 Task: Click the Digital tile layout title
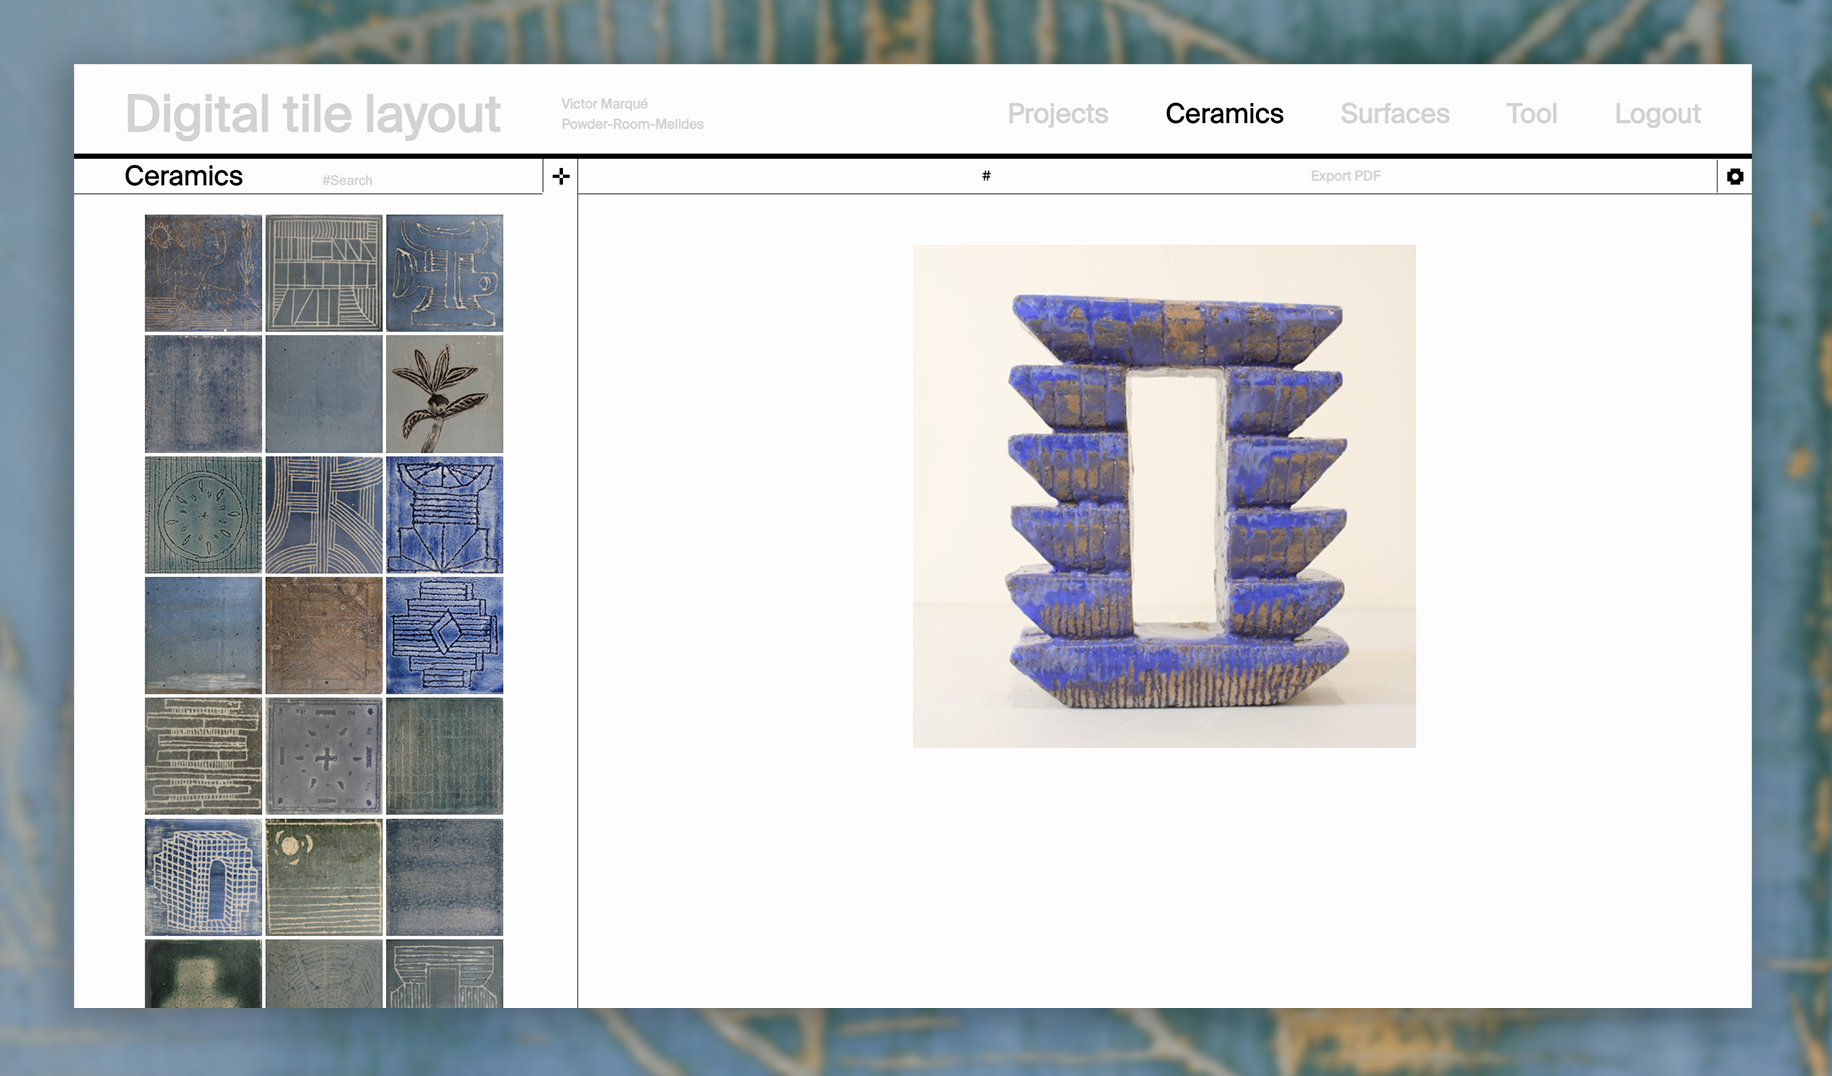point(313,114)
